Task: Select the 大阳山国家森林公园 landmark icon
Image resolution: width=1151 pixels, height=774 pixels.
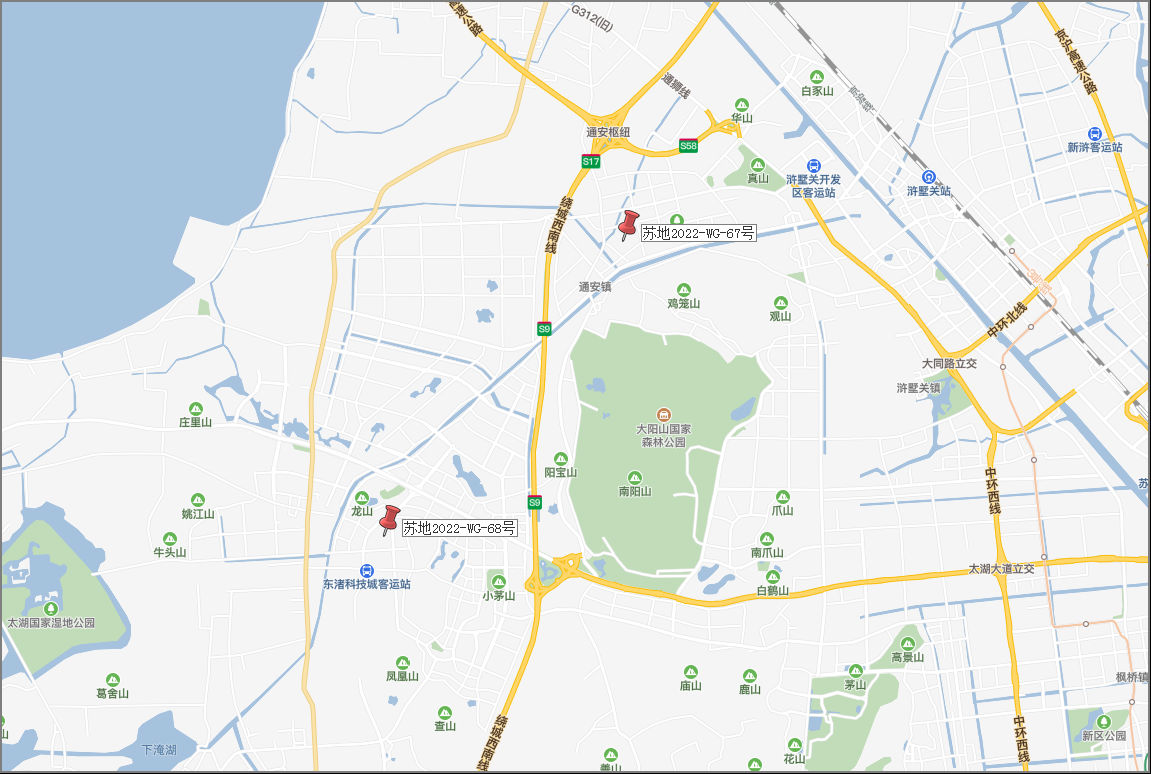Action: click(664, 415)
